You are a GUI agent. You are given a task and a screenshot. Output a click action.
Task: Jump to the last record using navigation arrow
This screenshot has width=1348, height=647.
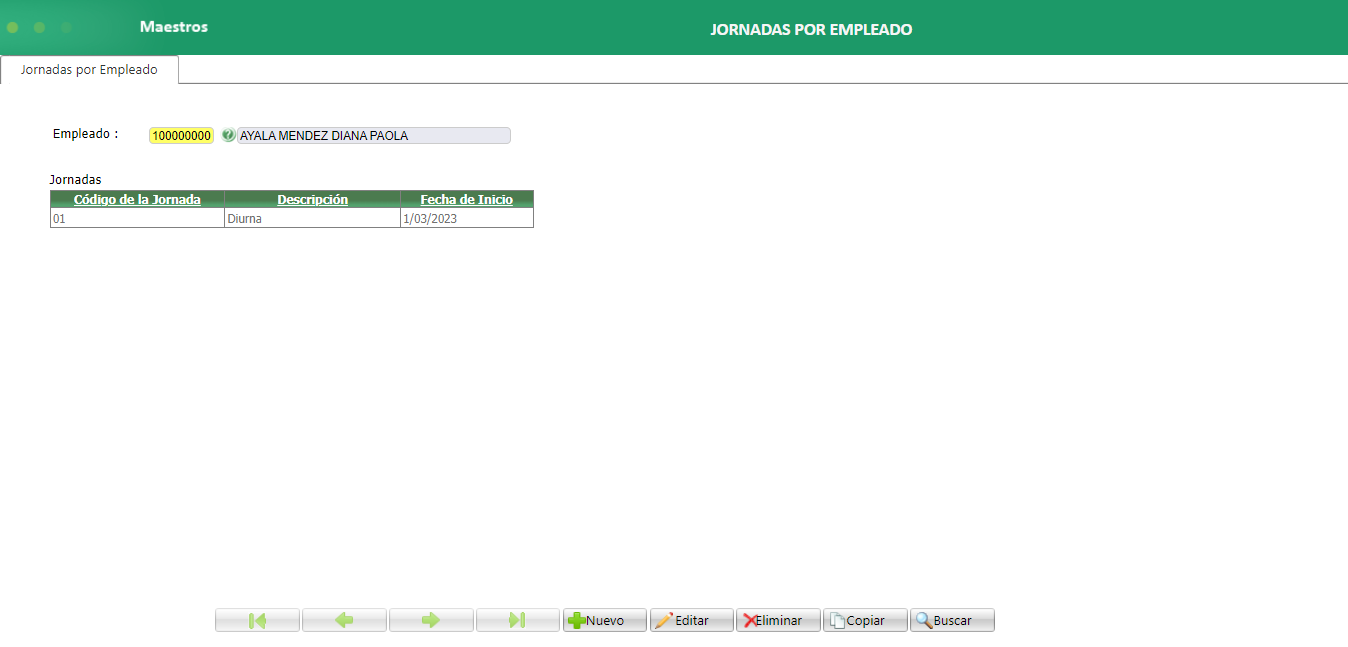pos(517,620)
